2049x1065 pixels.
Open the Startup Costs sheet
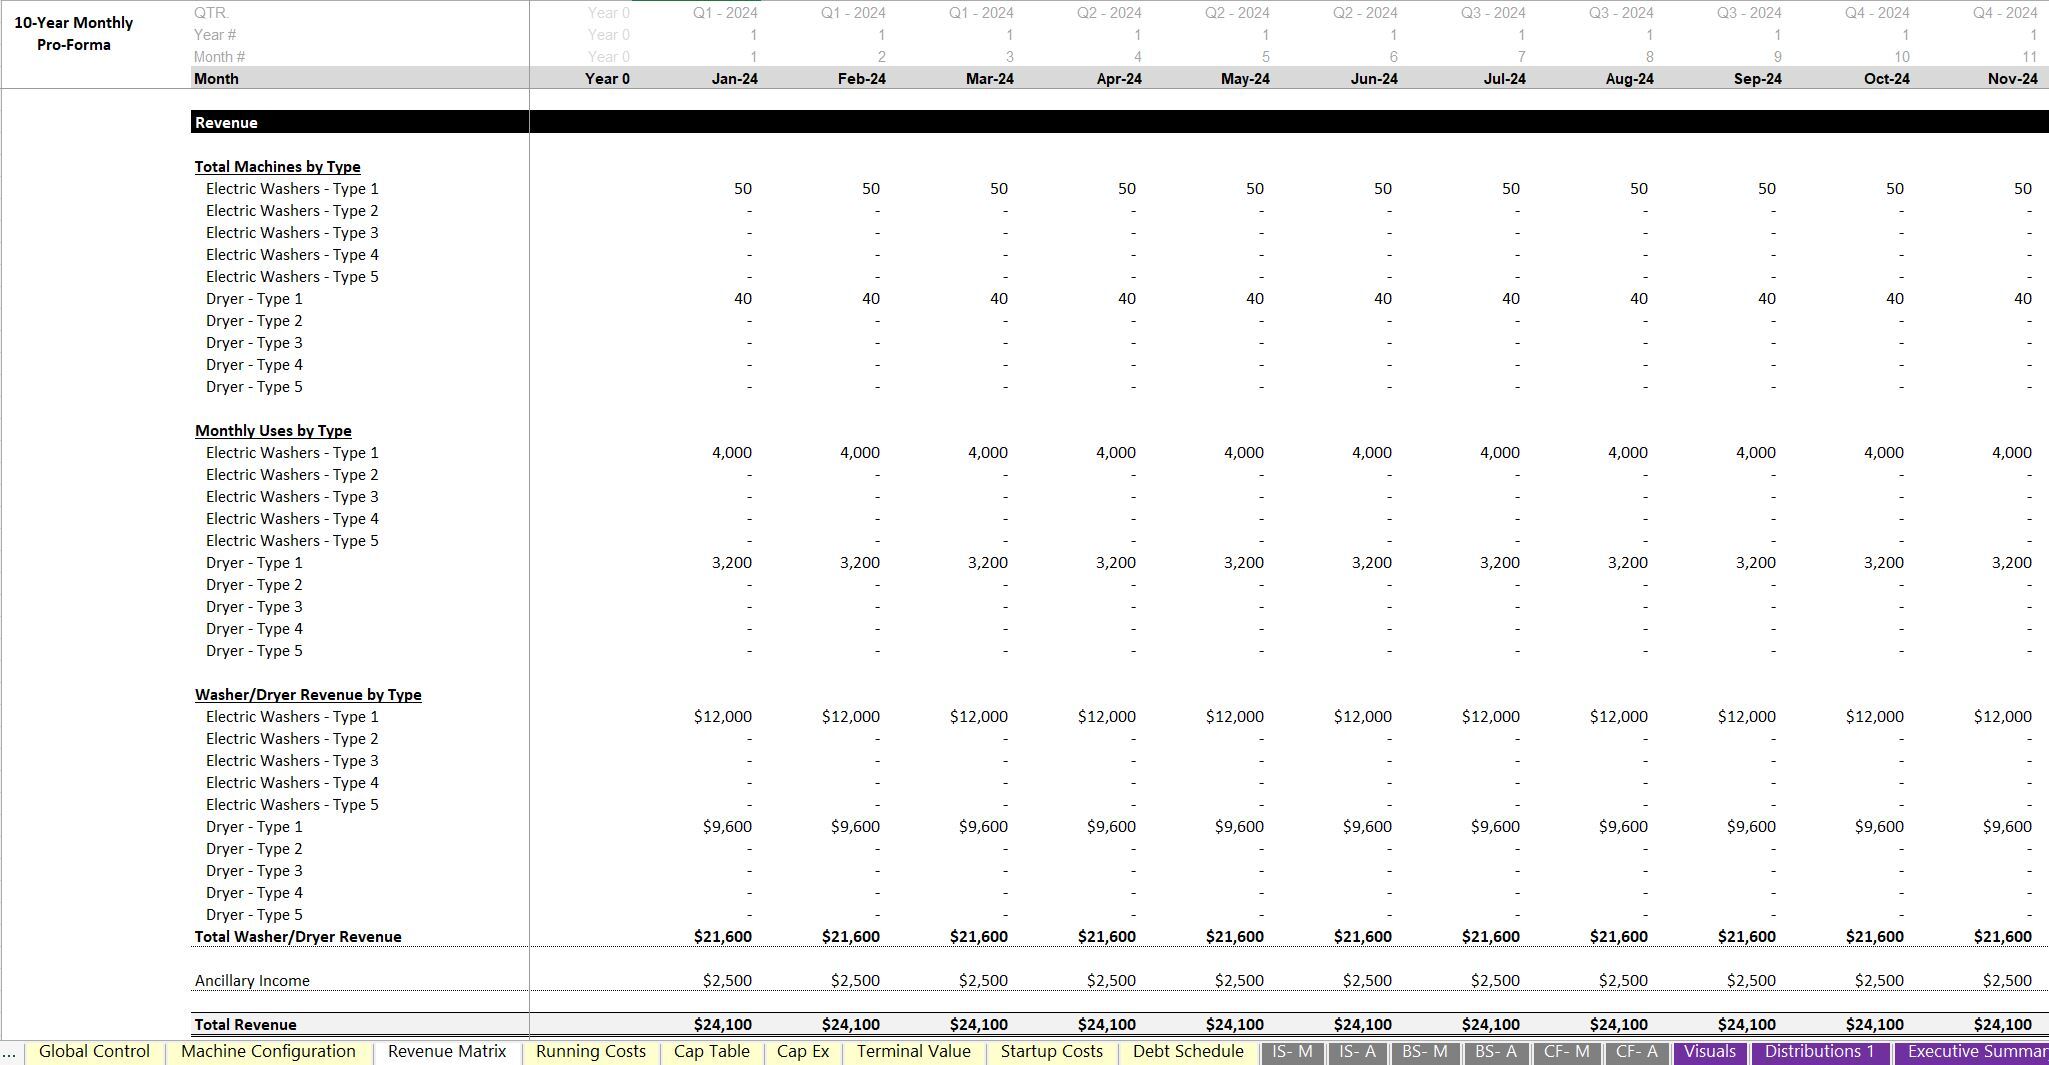coord(1051,1051)
